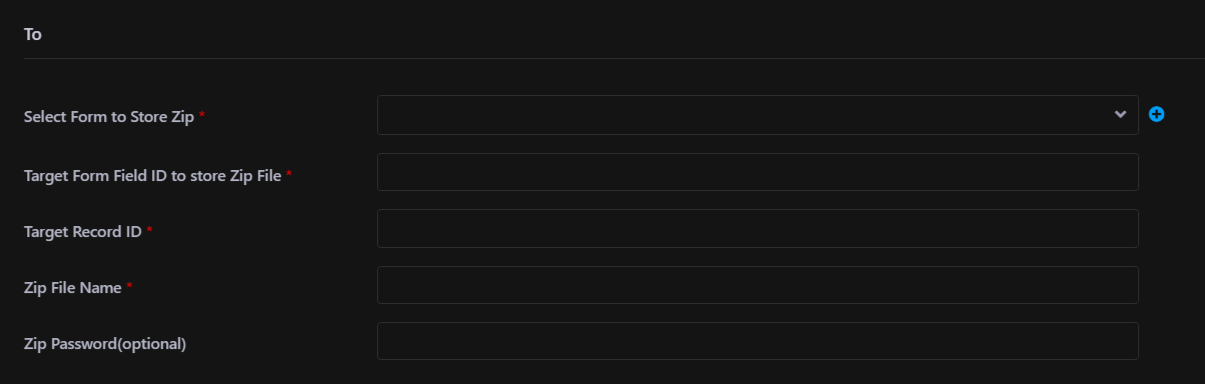This screenshot has width=1205, height=384.
Task: Click the 'Target Form Field ID to store Zip File' label
Action: click(152, 175)
